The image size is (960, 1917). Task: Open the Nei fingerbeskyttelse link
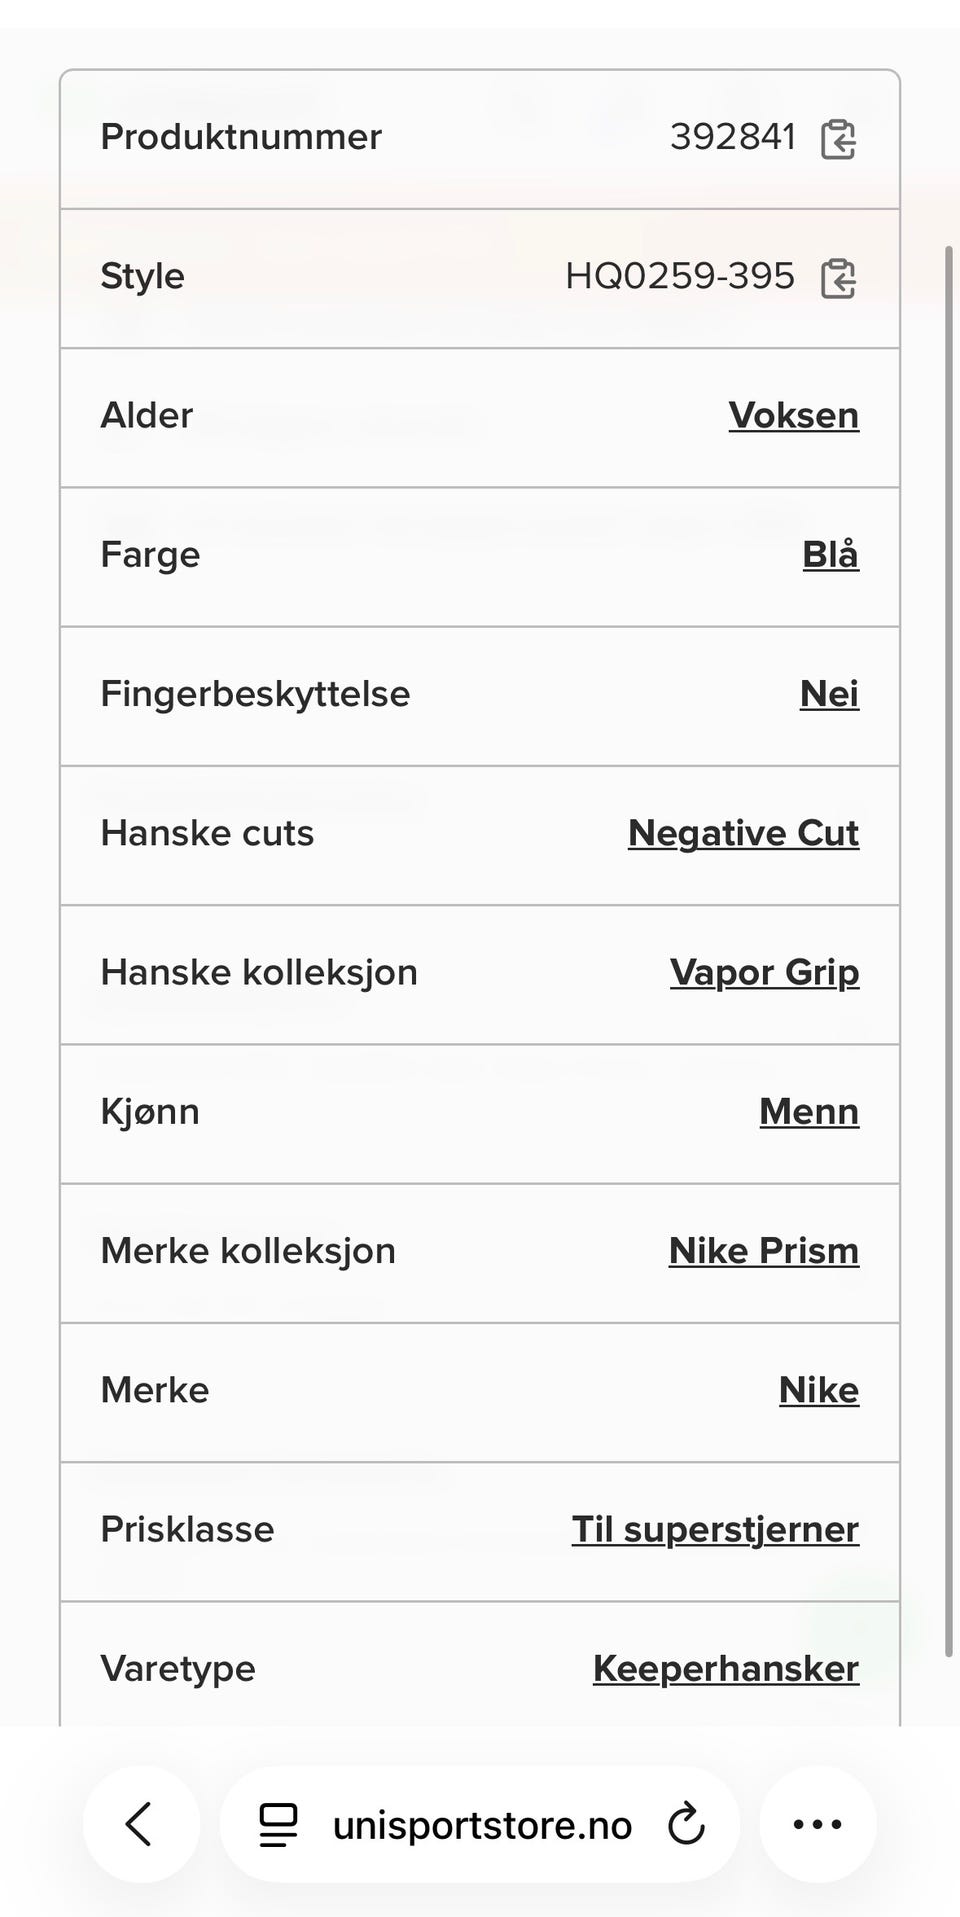point(830,693)
